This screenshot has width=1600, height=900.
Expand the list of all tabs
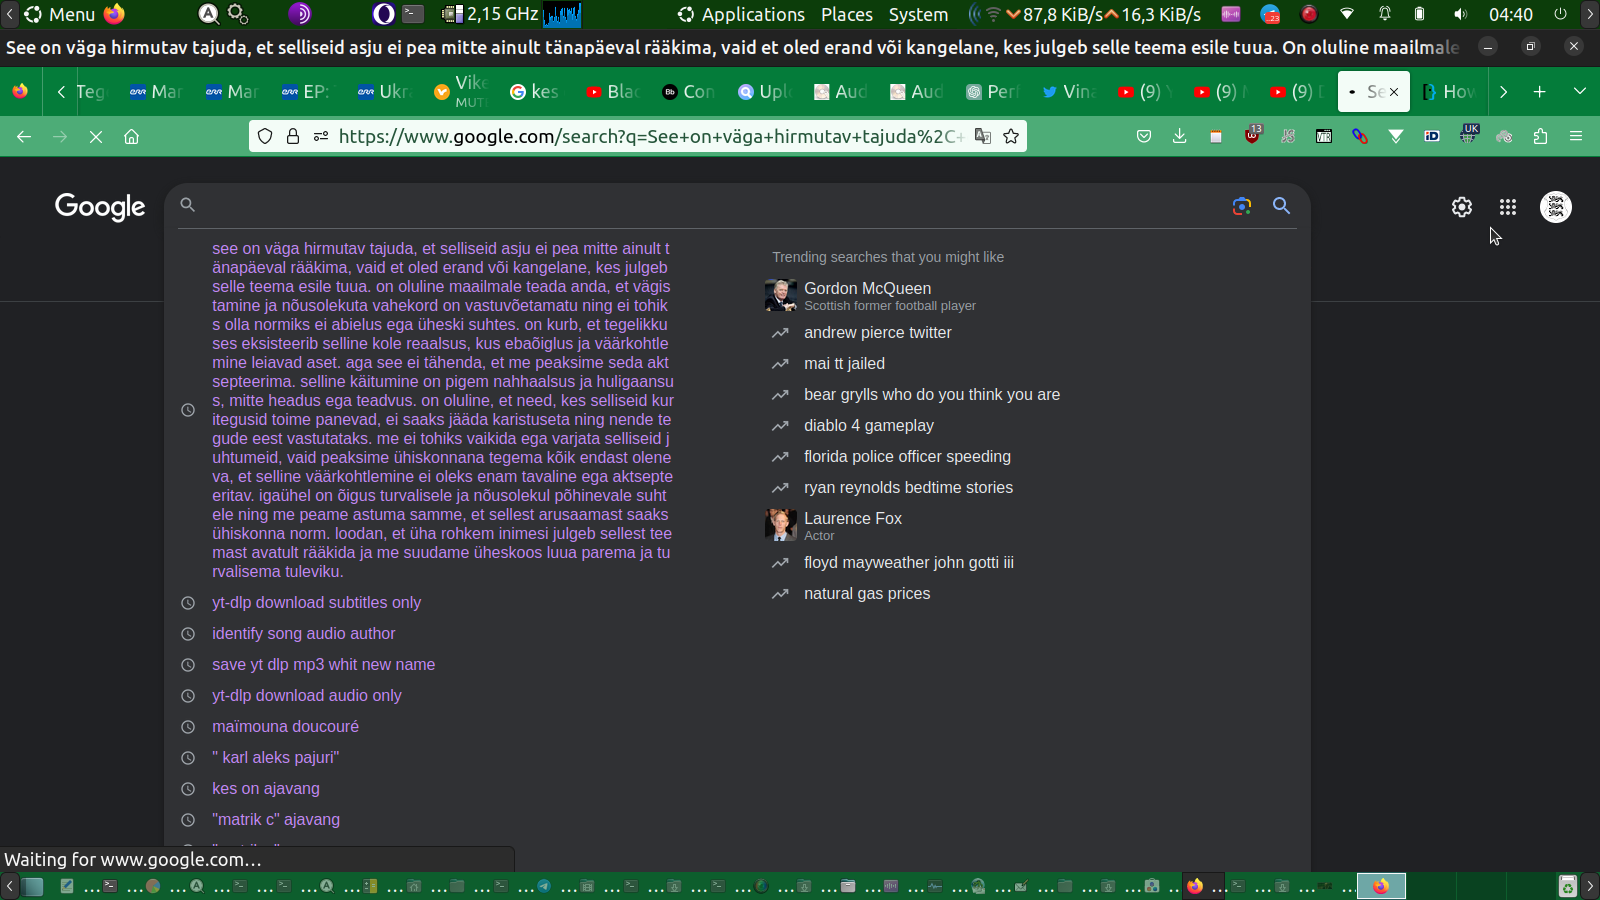point(1580,92)
